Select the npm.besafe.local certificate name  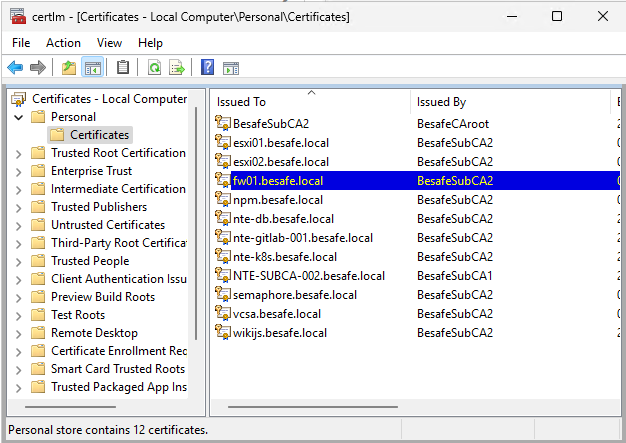tap(278, 200)
